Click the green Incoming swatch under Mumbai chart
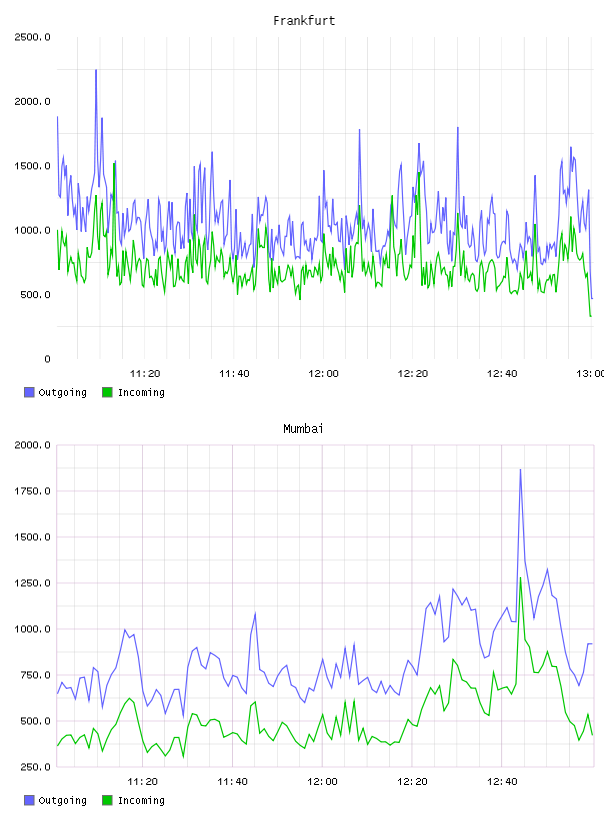 tap(107, 800)
